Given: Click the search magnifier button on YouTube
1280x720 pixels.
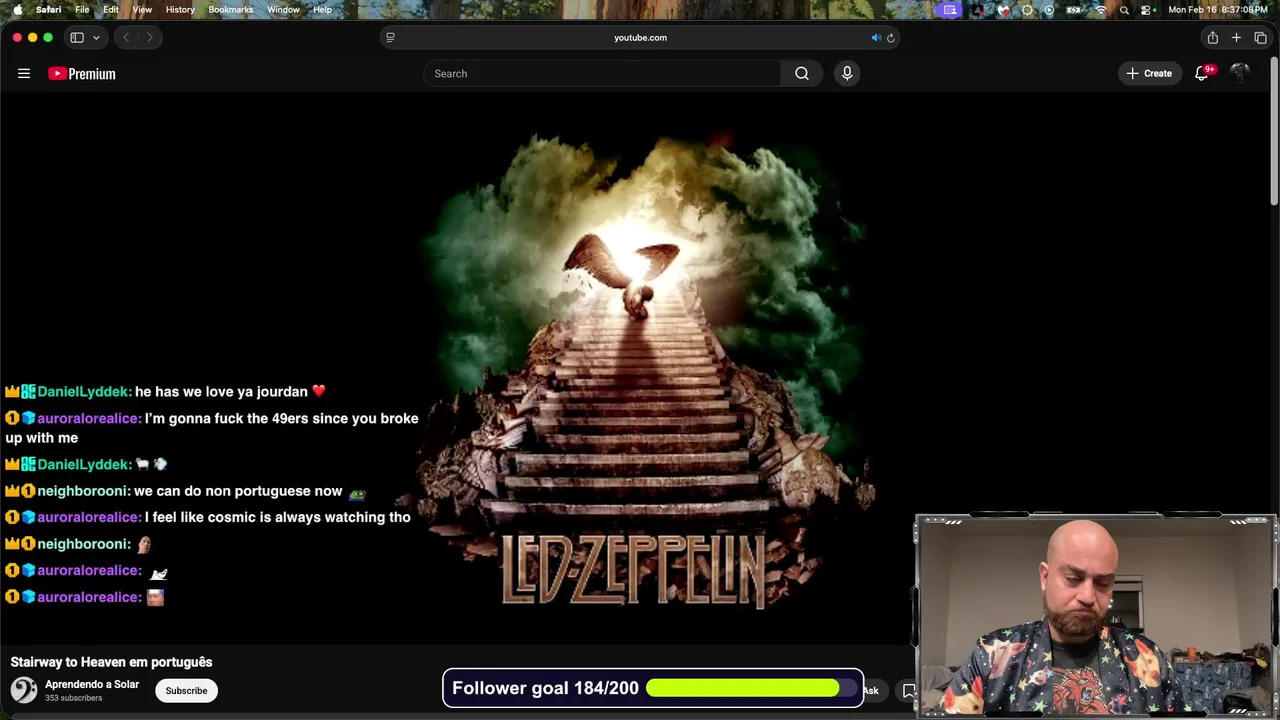Looking at the screenshot, I should coord(802,73).
